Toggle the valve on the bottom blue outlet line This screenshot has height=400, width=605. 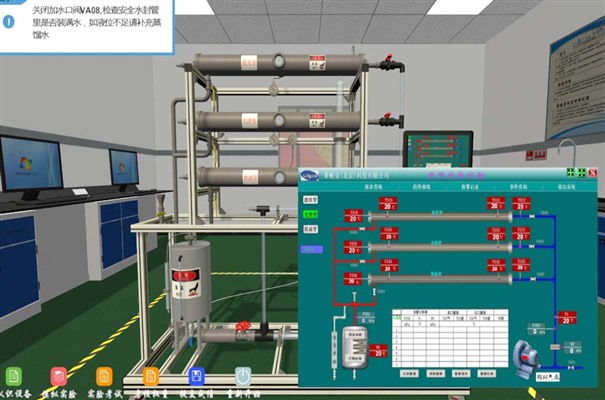(x=533, y=278)
